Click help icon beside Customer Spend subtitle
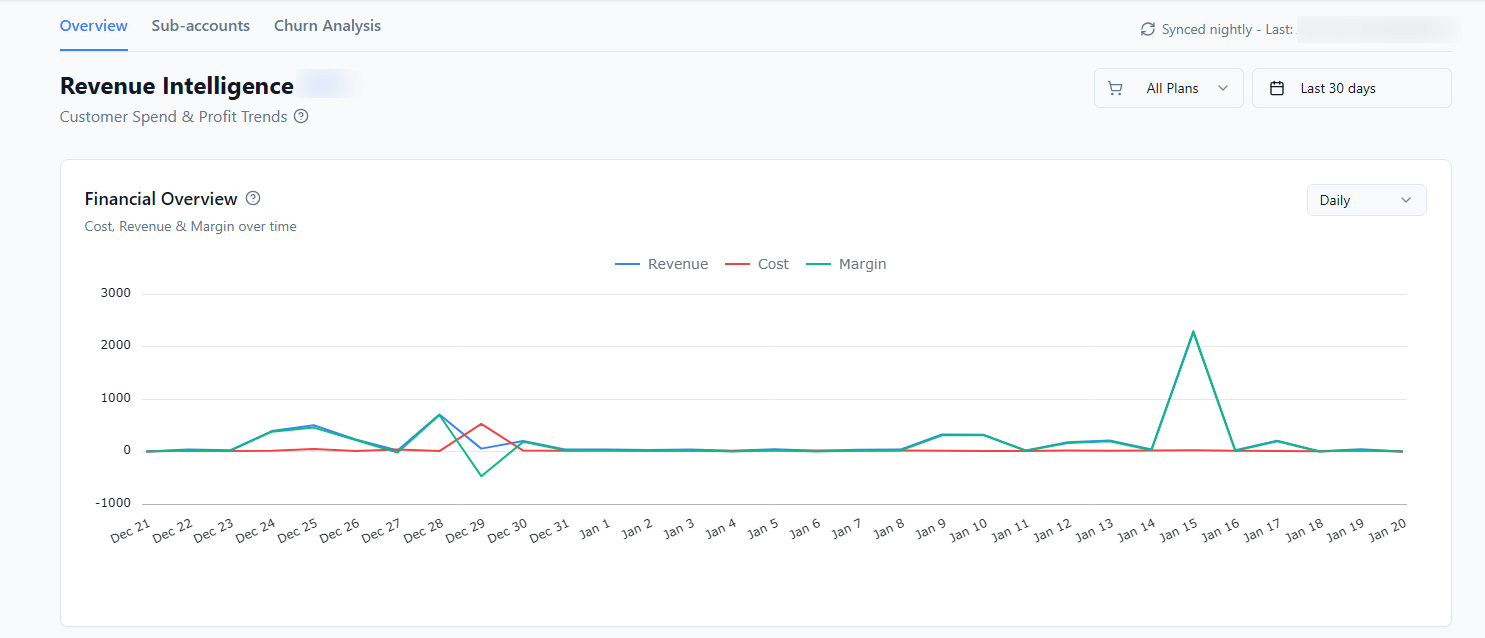The width and height of the screenshot is (1485, 638). tap(301, 116)
